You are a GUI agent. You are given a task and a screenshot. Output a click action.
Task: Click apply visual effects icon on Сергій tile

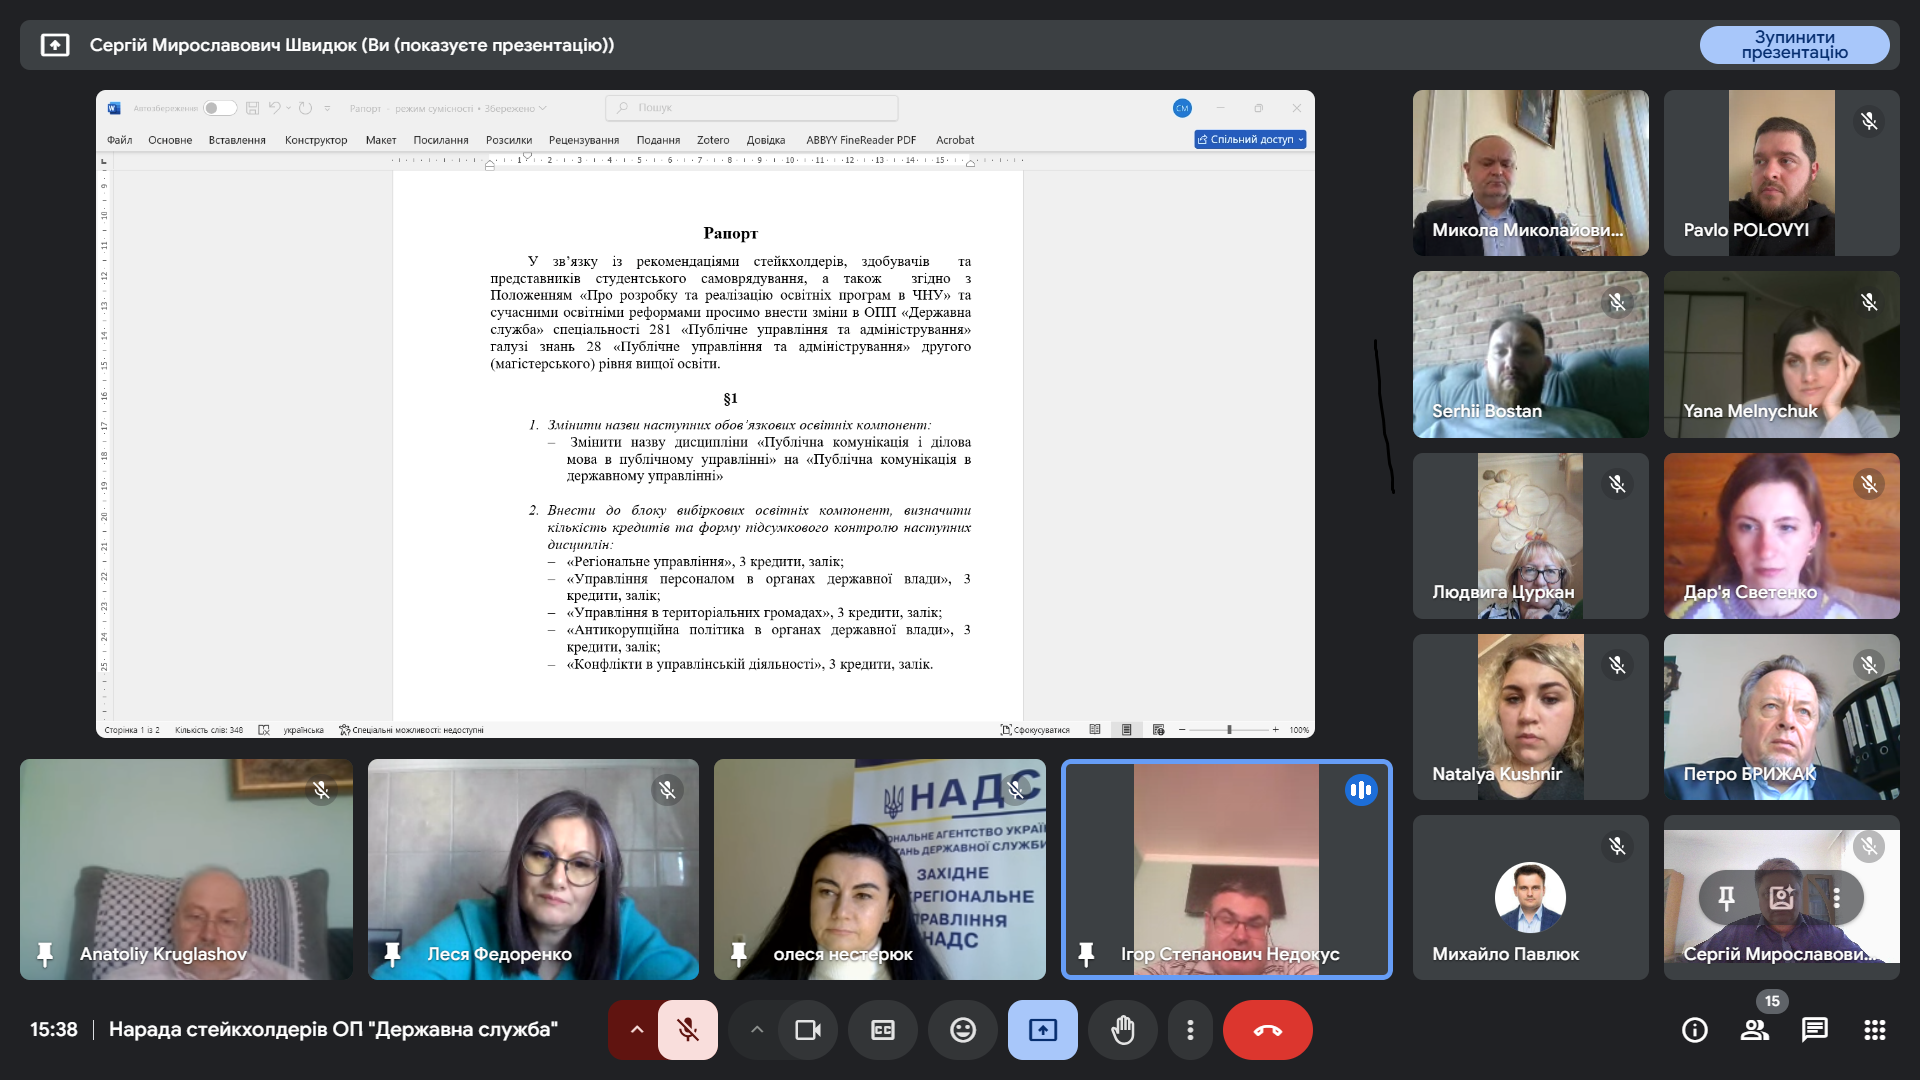[1781, 898]
